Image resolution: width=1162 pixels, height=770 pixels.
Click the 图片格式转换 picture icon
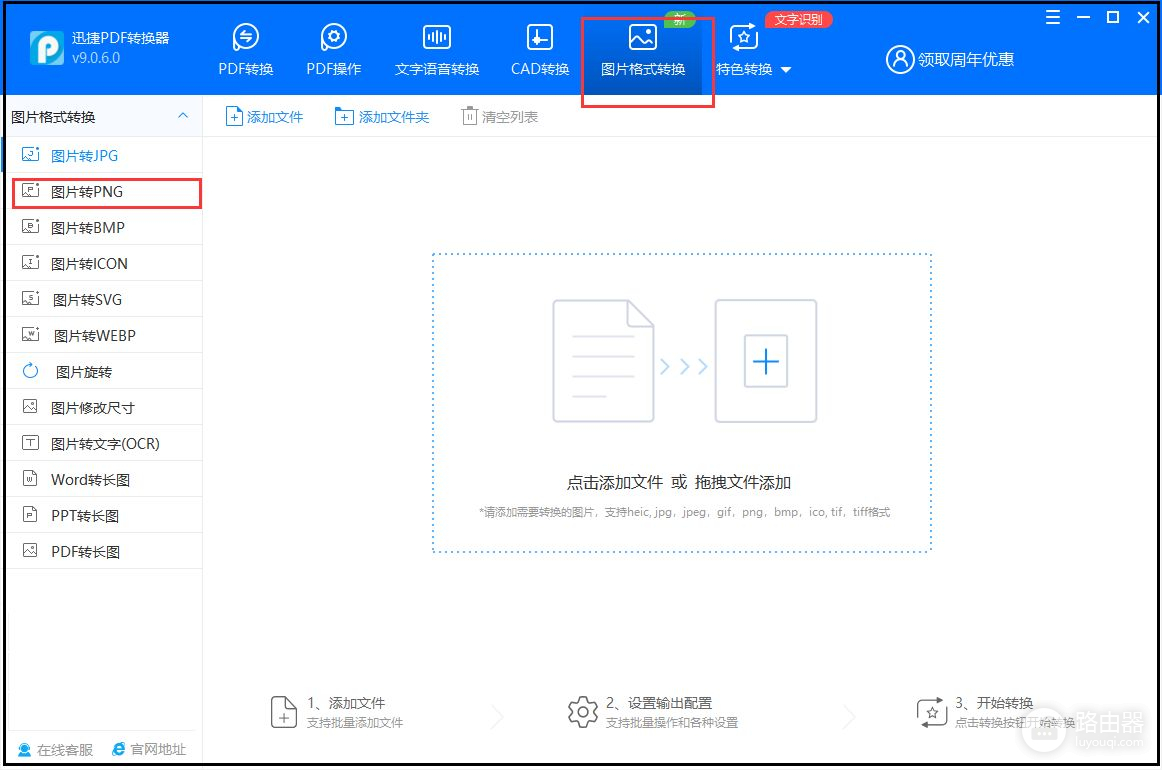pos(642,38)
